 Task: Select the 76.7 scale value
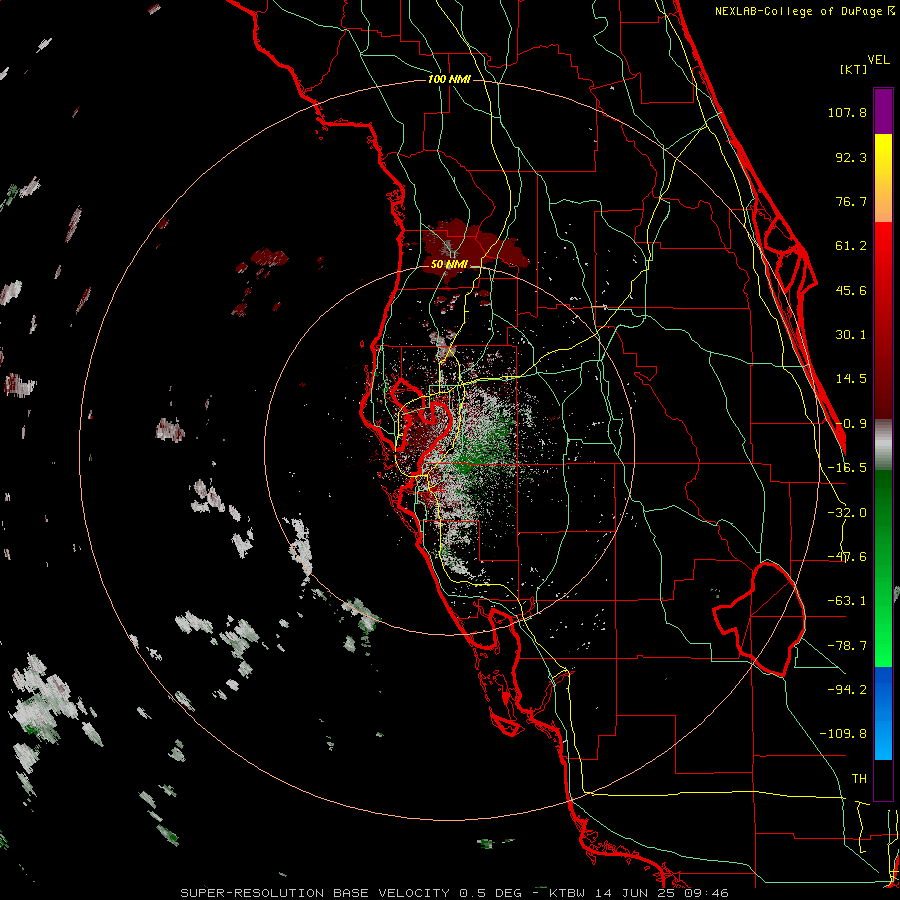click(x=851, y=201)
